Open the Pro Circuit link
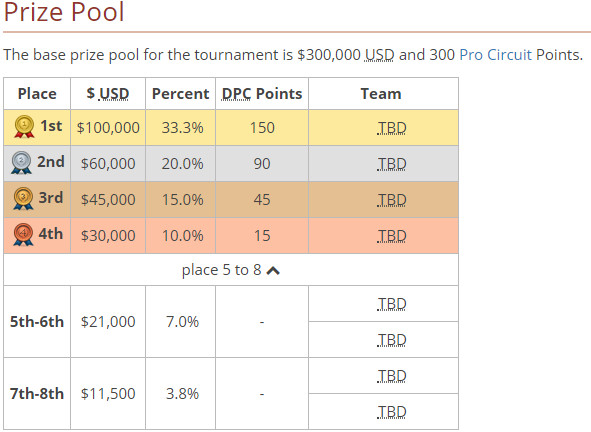The height and width of the screenshot is (432, 591). [495, 55]
